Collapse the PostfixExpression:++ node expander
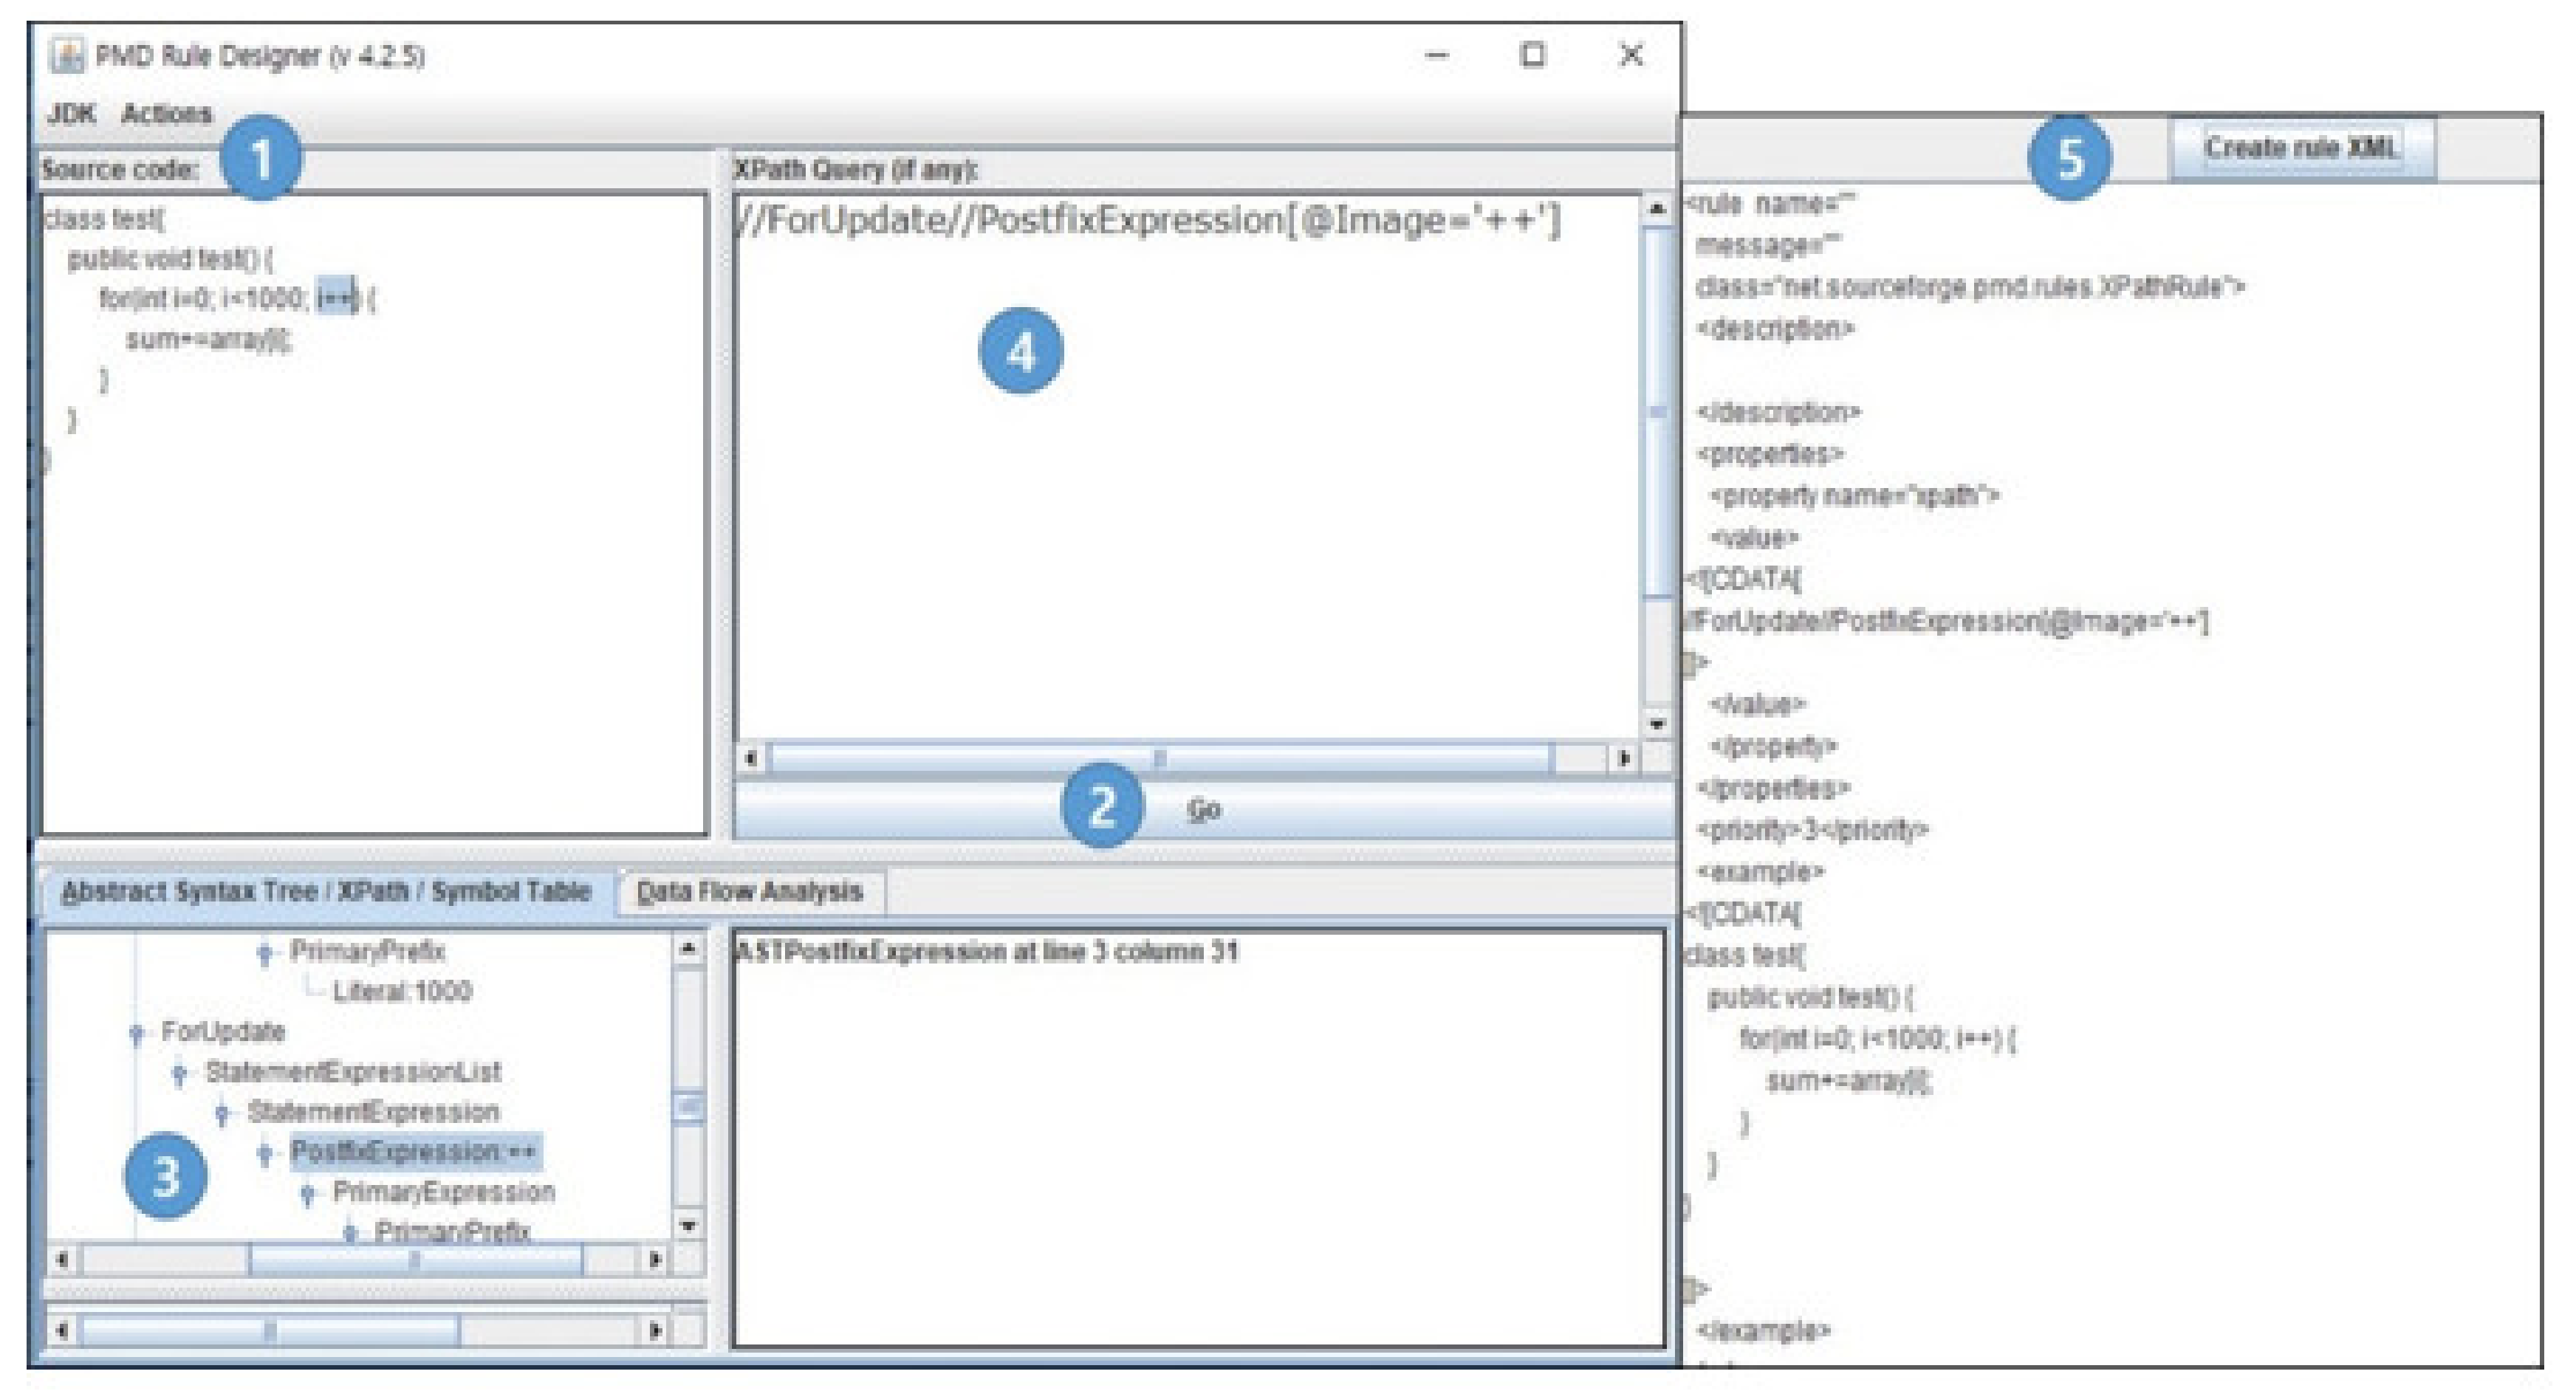 [x=264, y=1153]
